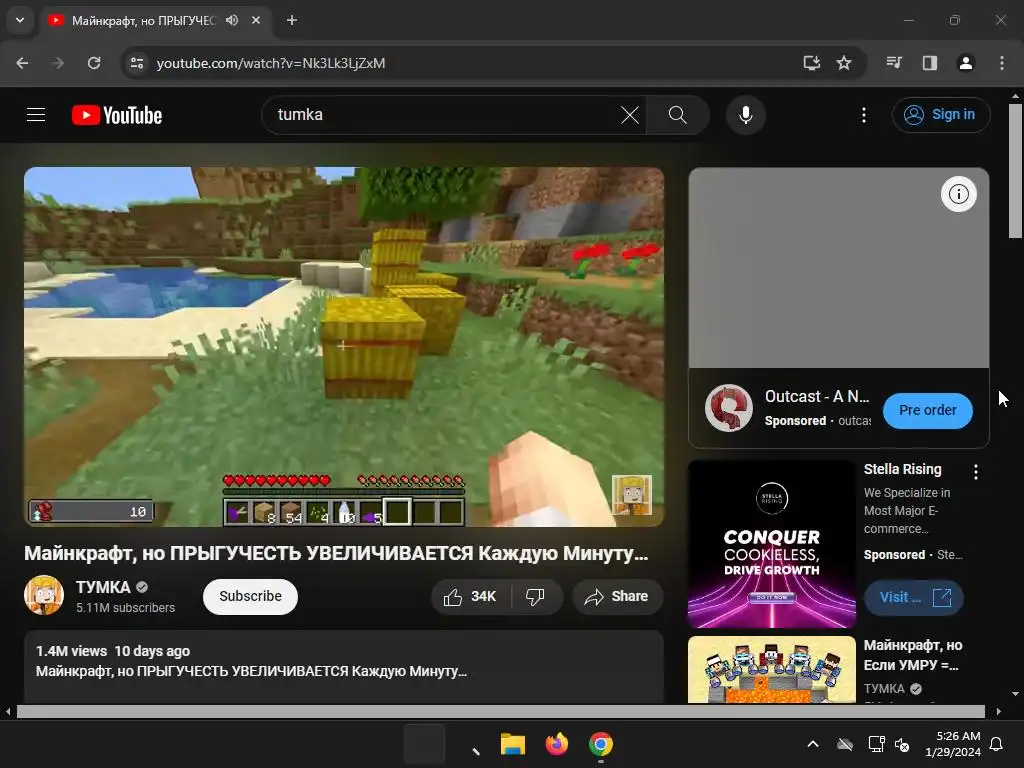Open tab search dropdown arrow
1024x768 pixels.
tap(20, 20)
